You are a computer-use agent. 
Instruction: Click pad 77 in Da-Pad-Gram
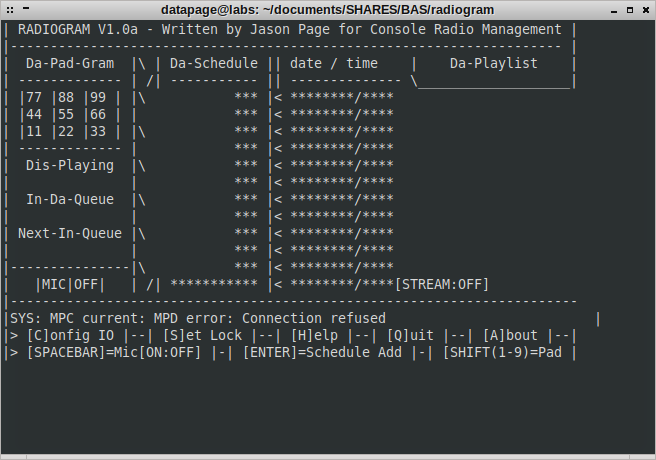(38, 98)
